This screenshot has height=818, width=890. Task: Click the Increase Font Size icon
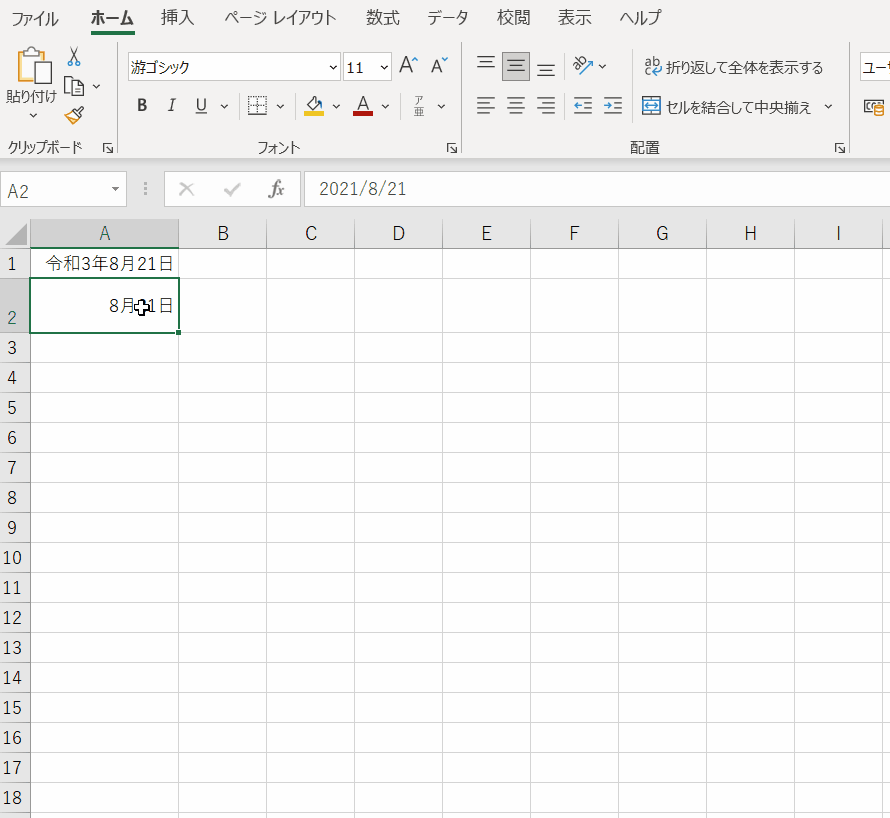[406, 64]
